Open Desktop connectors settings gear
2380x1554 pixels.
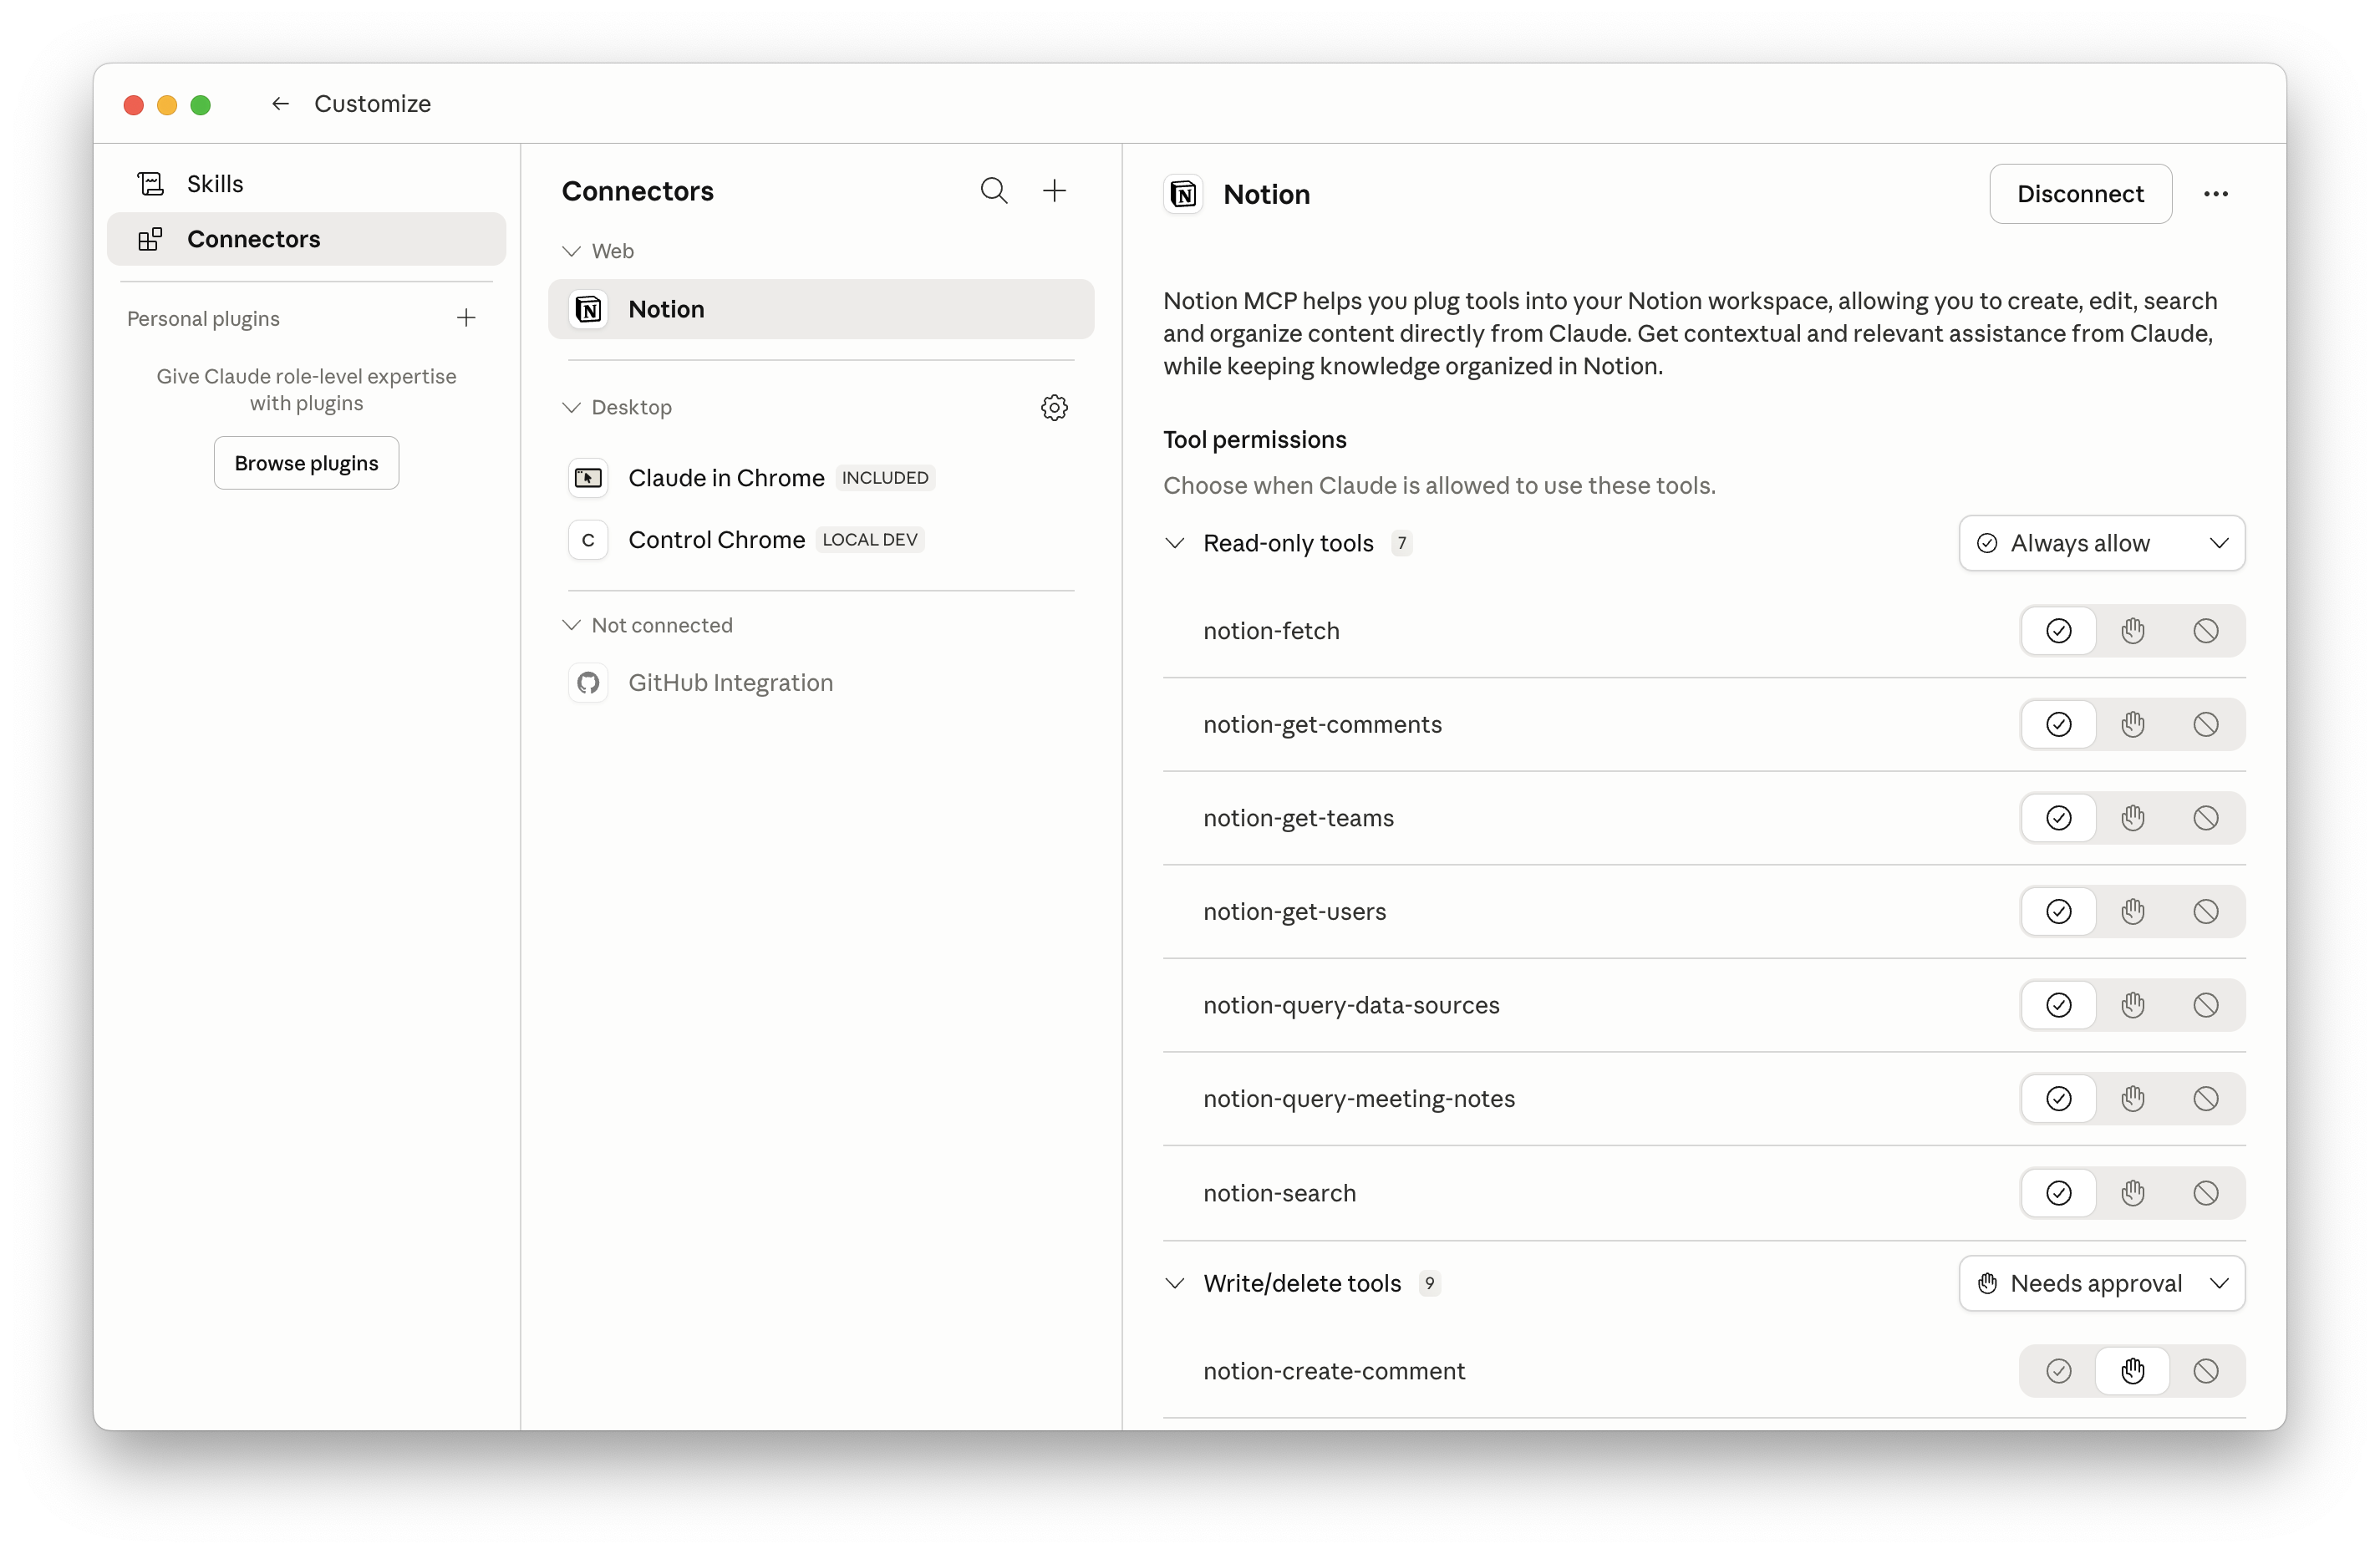[1054, 407]
